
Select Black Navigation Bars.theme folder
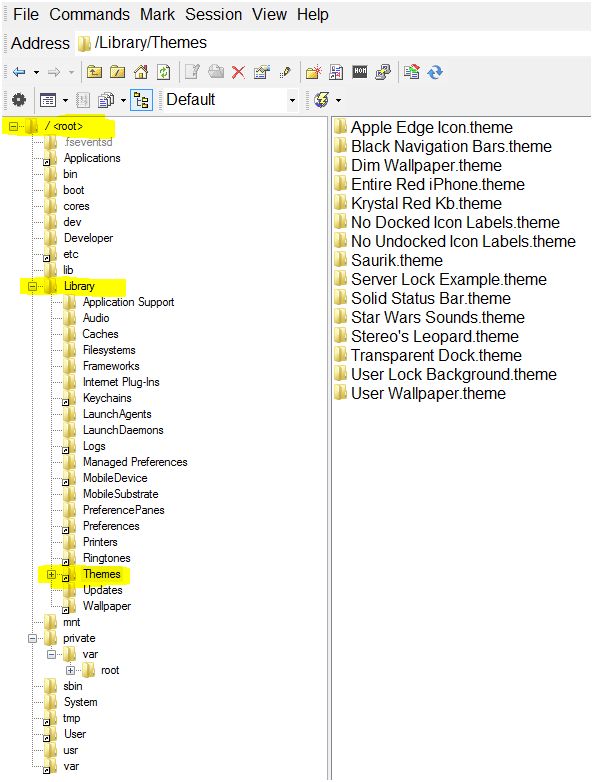[451, 146]
